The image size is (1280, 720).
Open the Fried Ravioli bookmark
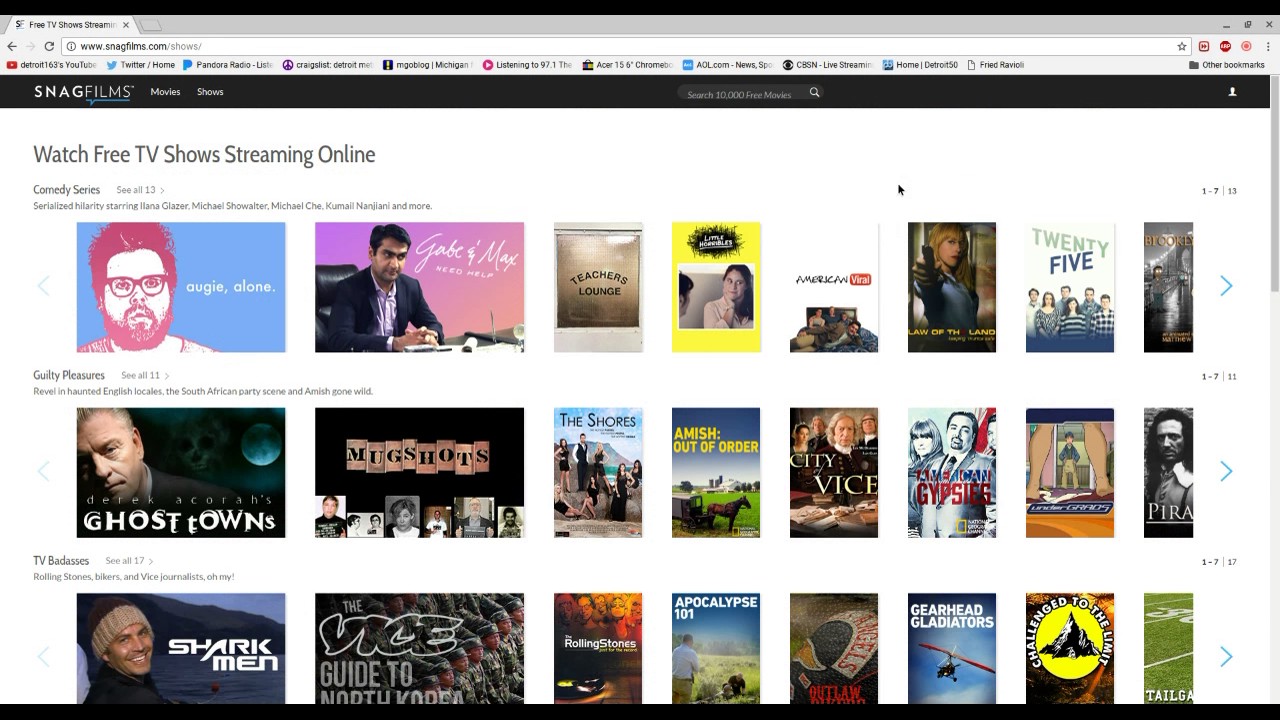[x=996, y=65]
